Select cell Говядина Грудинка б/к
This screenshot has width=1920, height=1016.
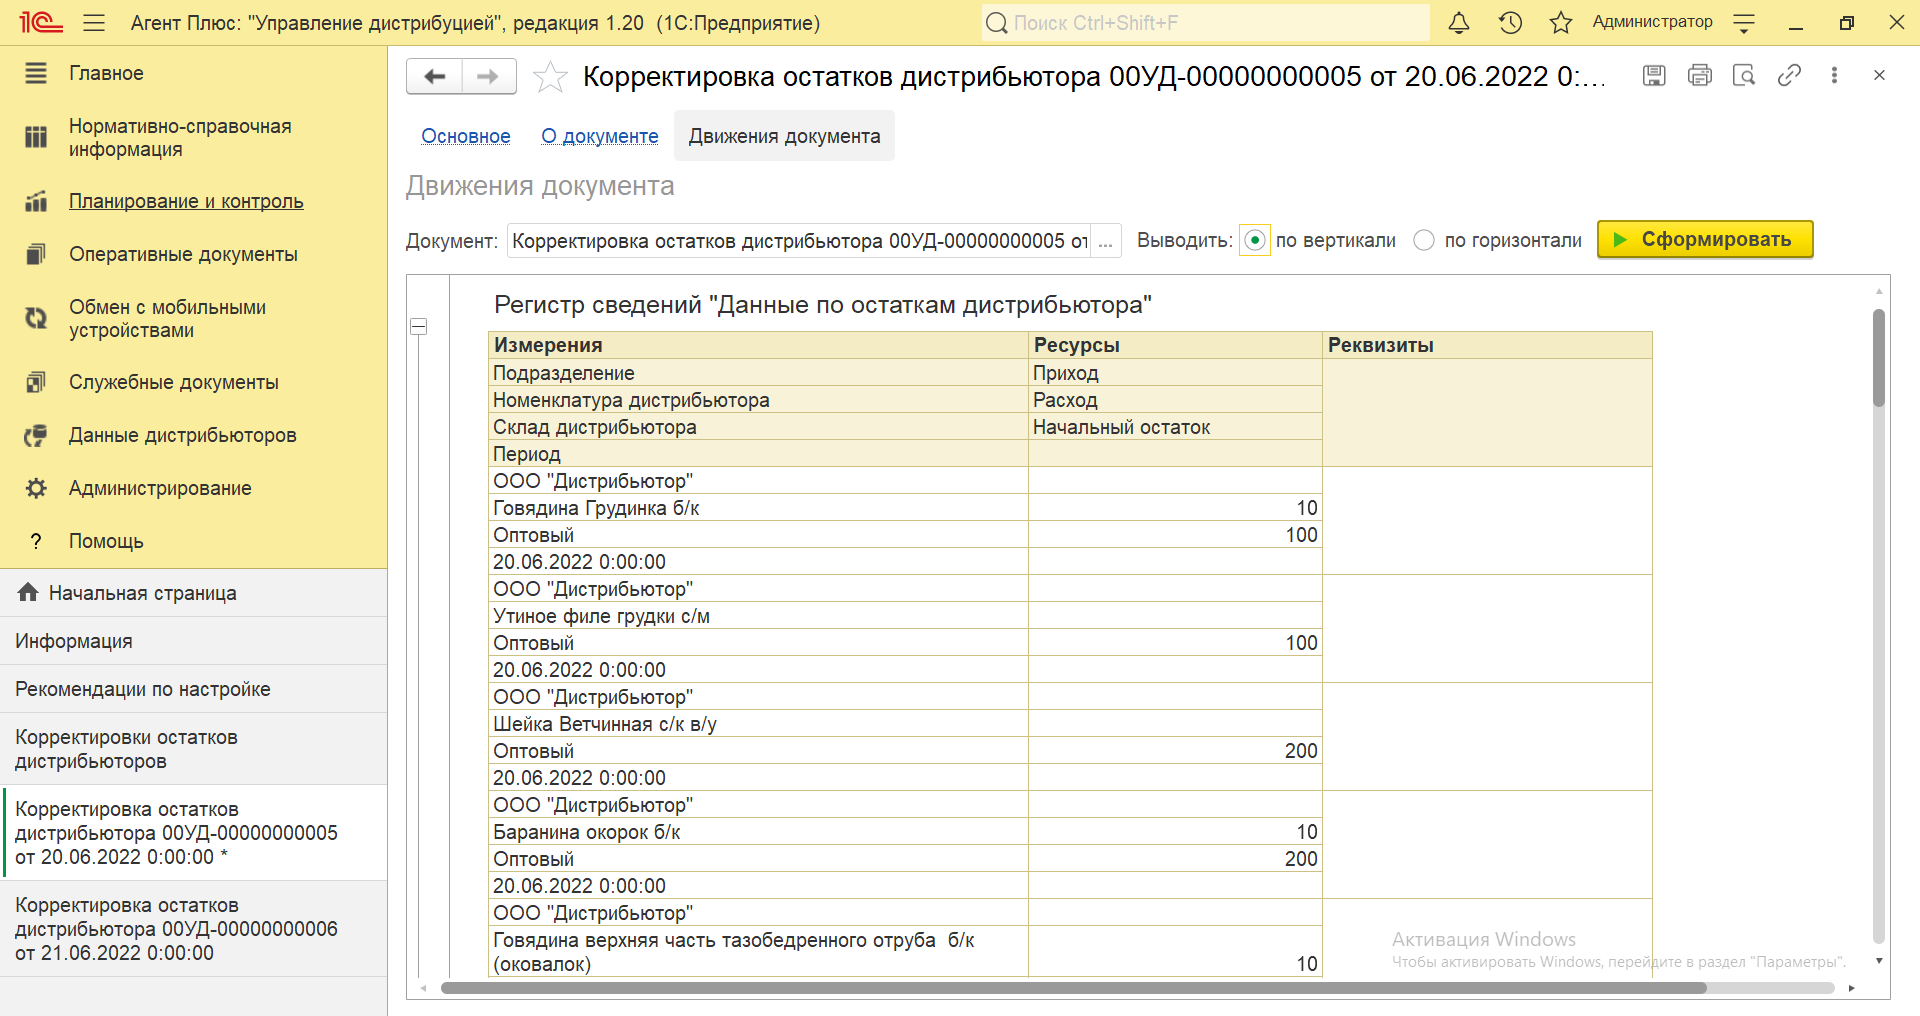758,508
